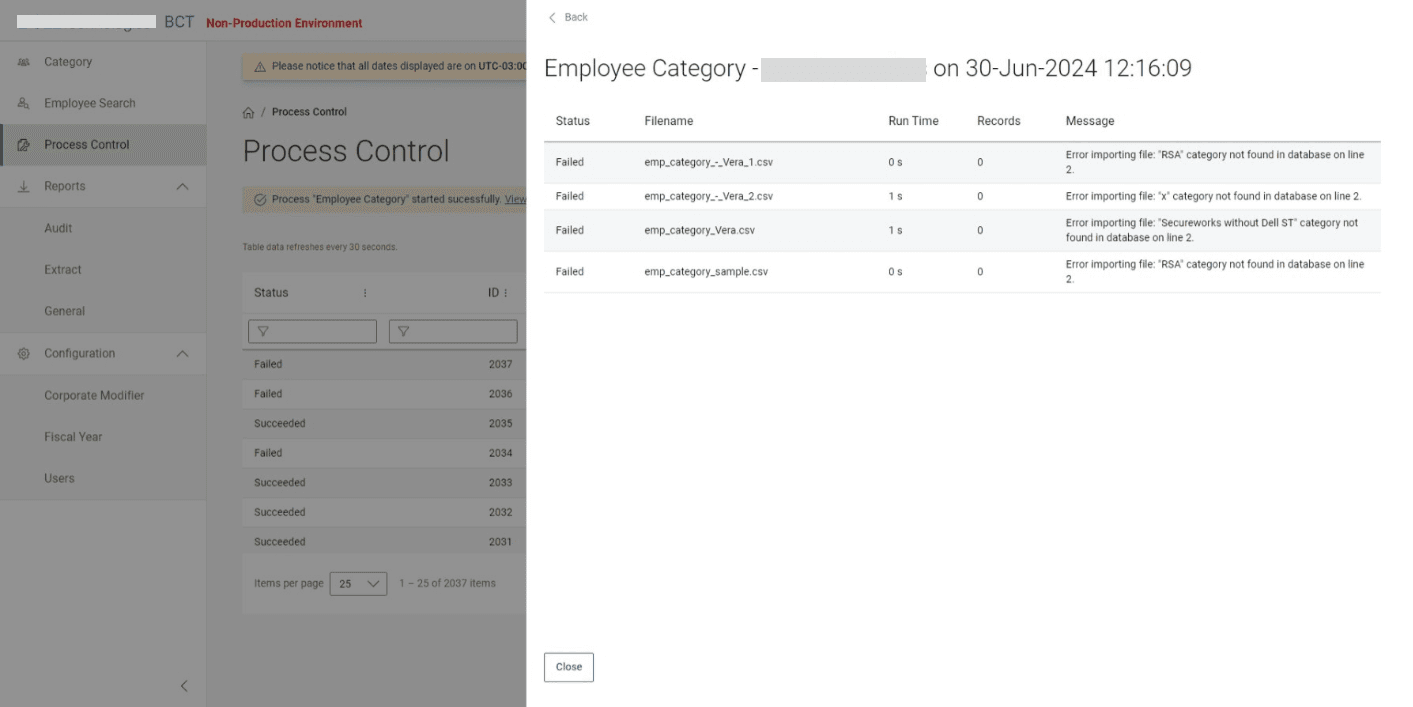Click row with ID 2033
Viewport: 1413px width, 707px height.
(384, 483)
